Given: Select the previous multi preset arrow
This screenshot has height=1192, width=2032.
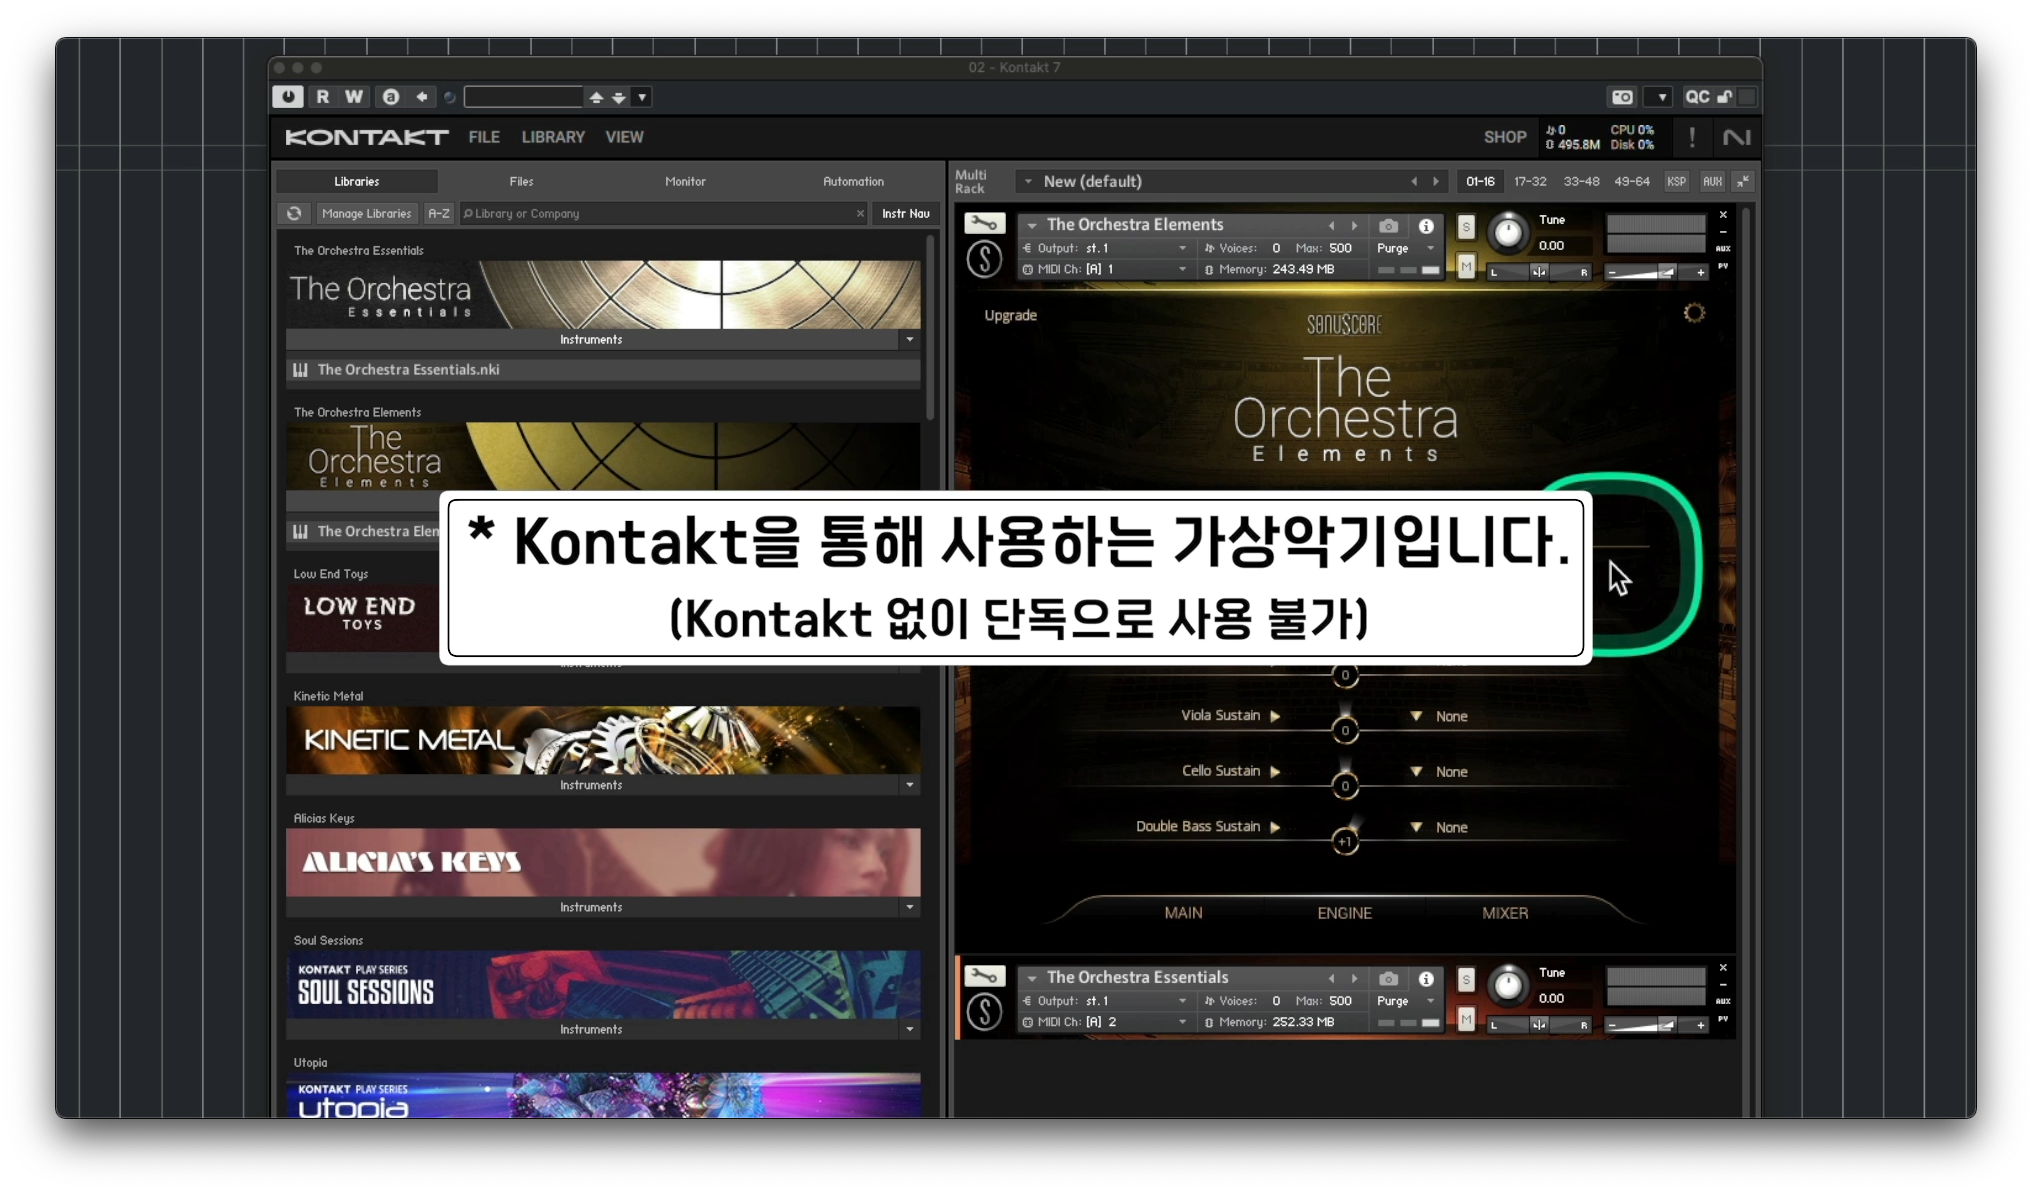Looking at the screenshot, I should point(1414,181).
